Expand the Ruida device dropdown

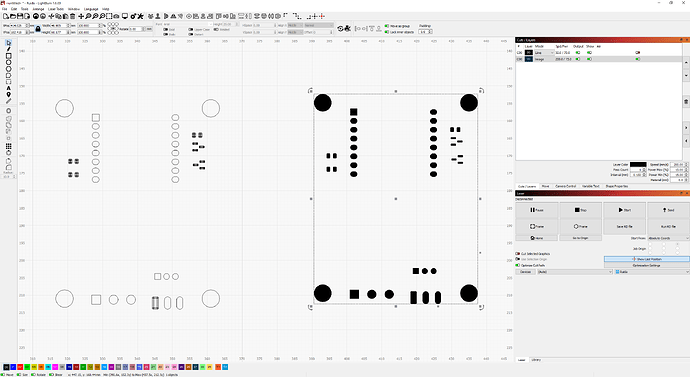tap(652, 272)
